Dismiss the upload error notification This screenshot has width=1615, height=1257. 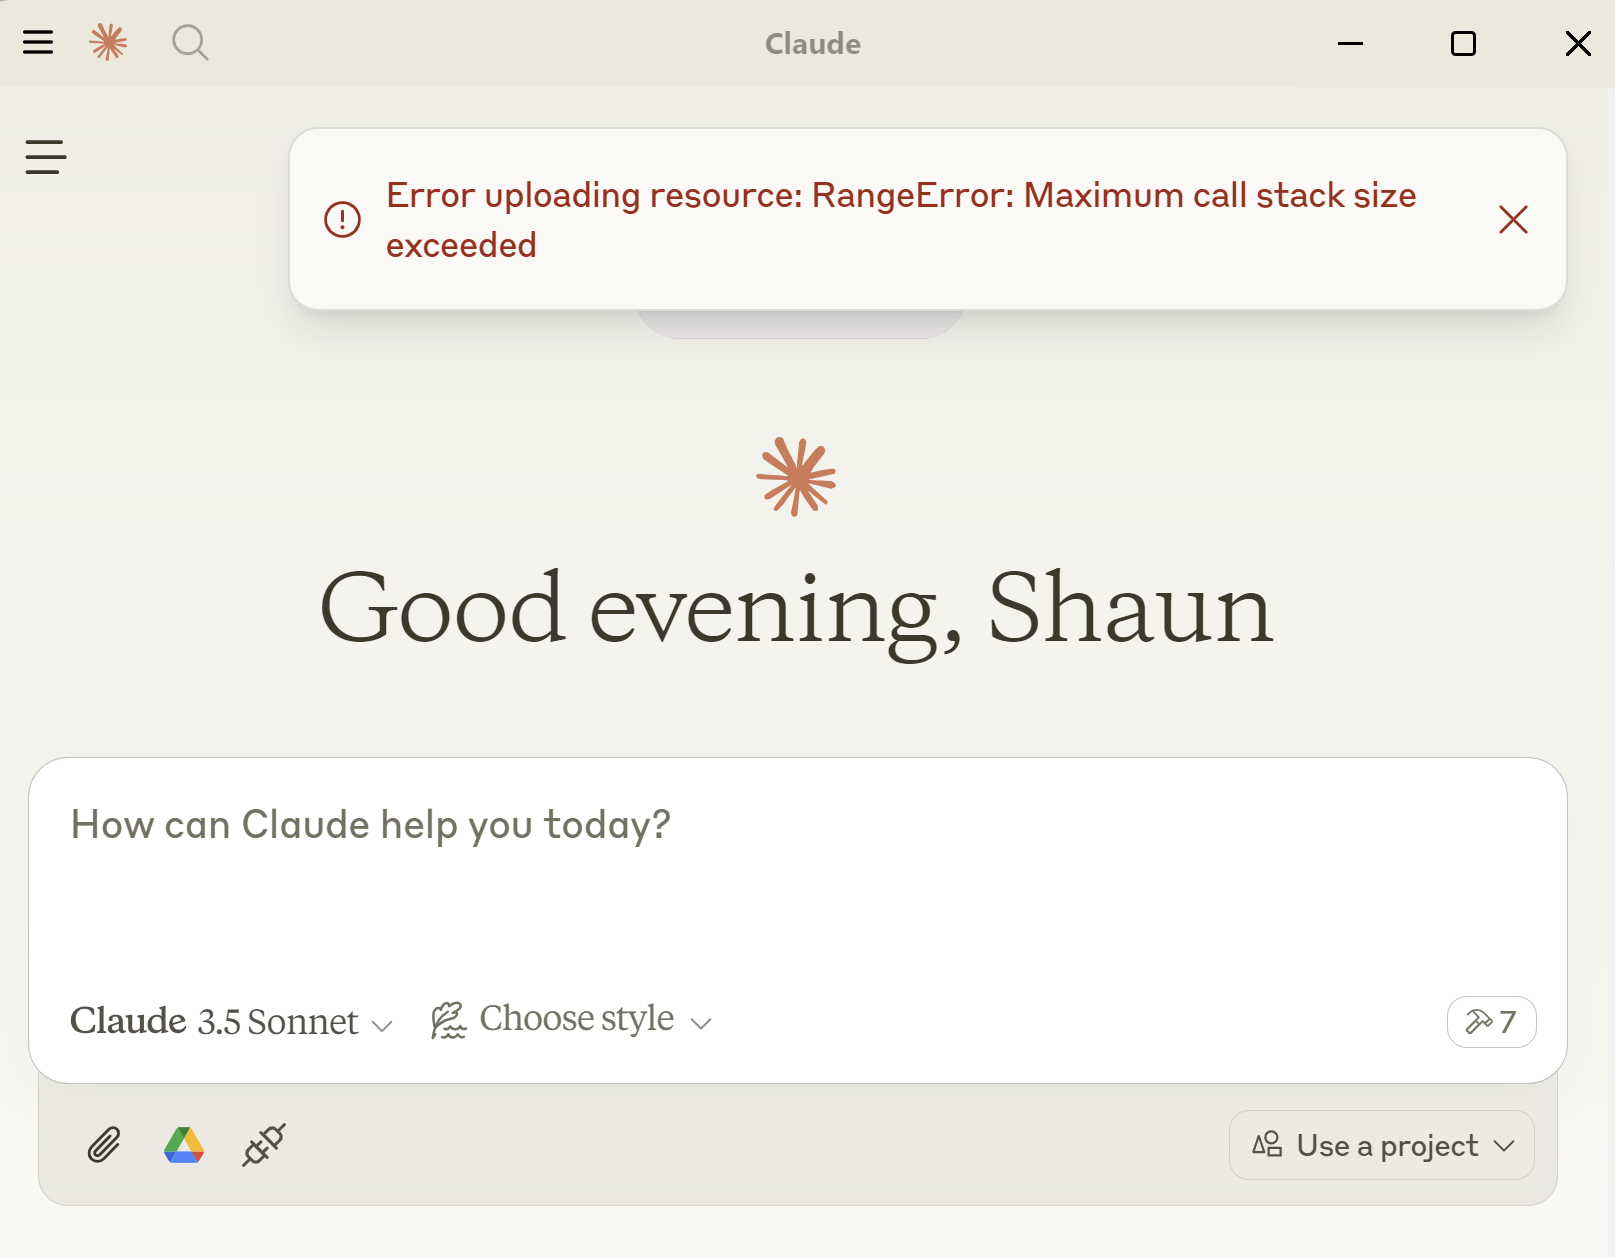tap(1513, 219)
